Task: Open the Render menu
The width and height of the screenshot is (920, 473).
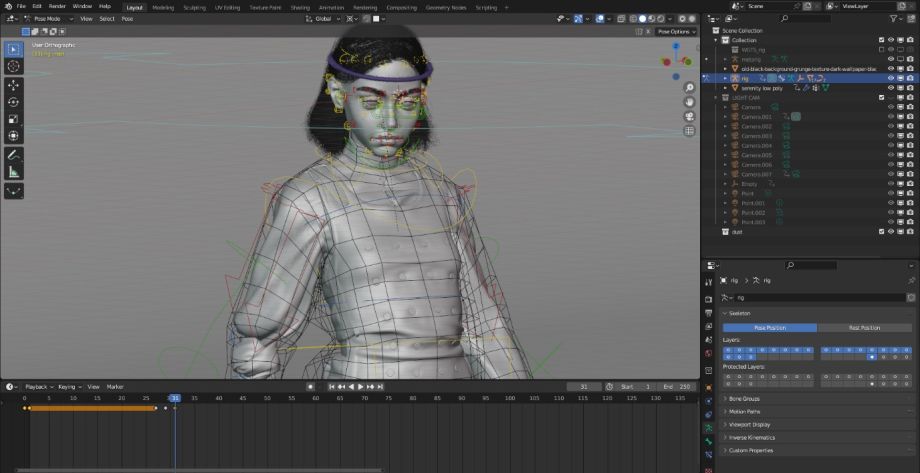Action: [57, 6]
